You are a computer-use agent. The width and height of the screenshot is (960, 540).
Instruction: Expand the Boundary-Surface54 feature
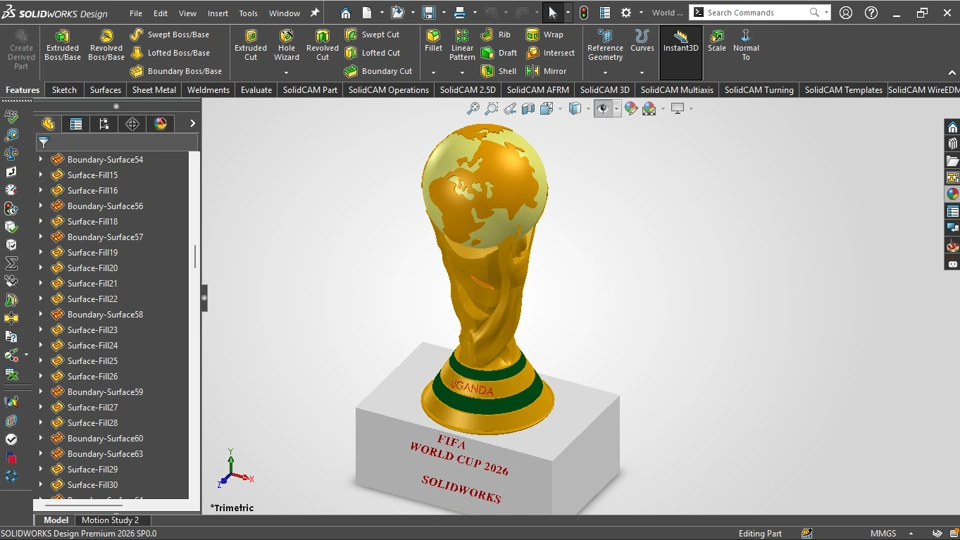tap(41, 159)
